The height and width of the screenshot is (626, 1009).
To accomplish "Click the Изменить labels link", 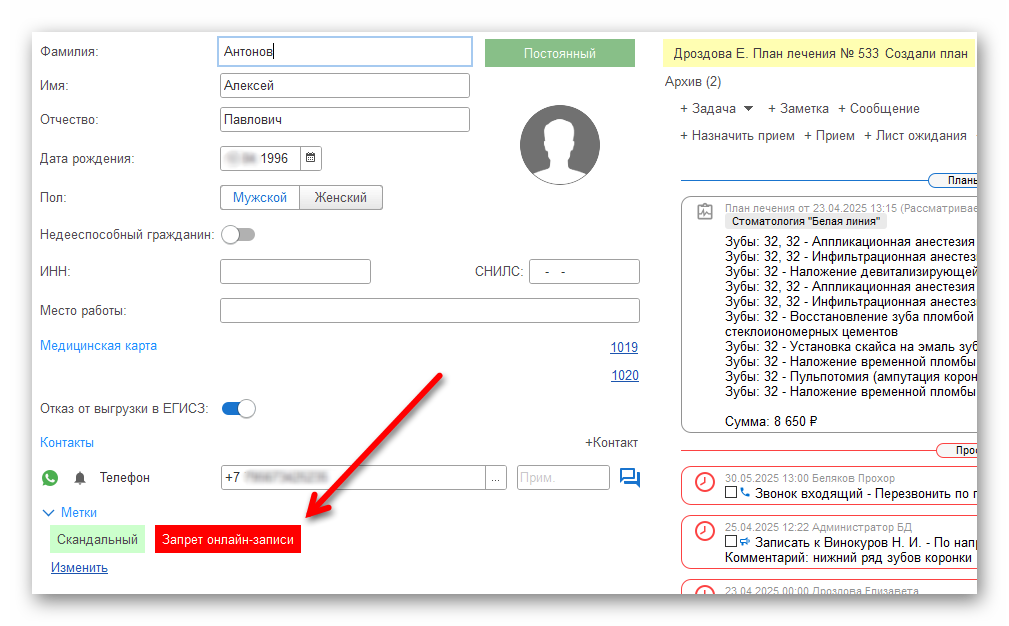I will (79, 567).
